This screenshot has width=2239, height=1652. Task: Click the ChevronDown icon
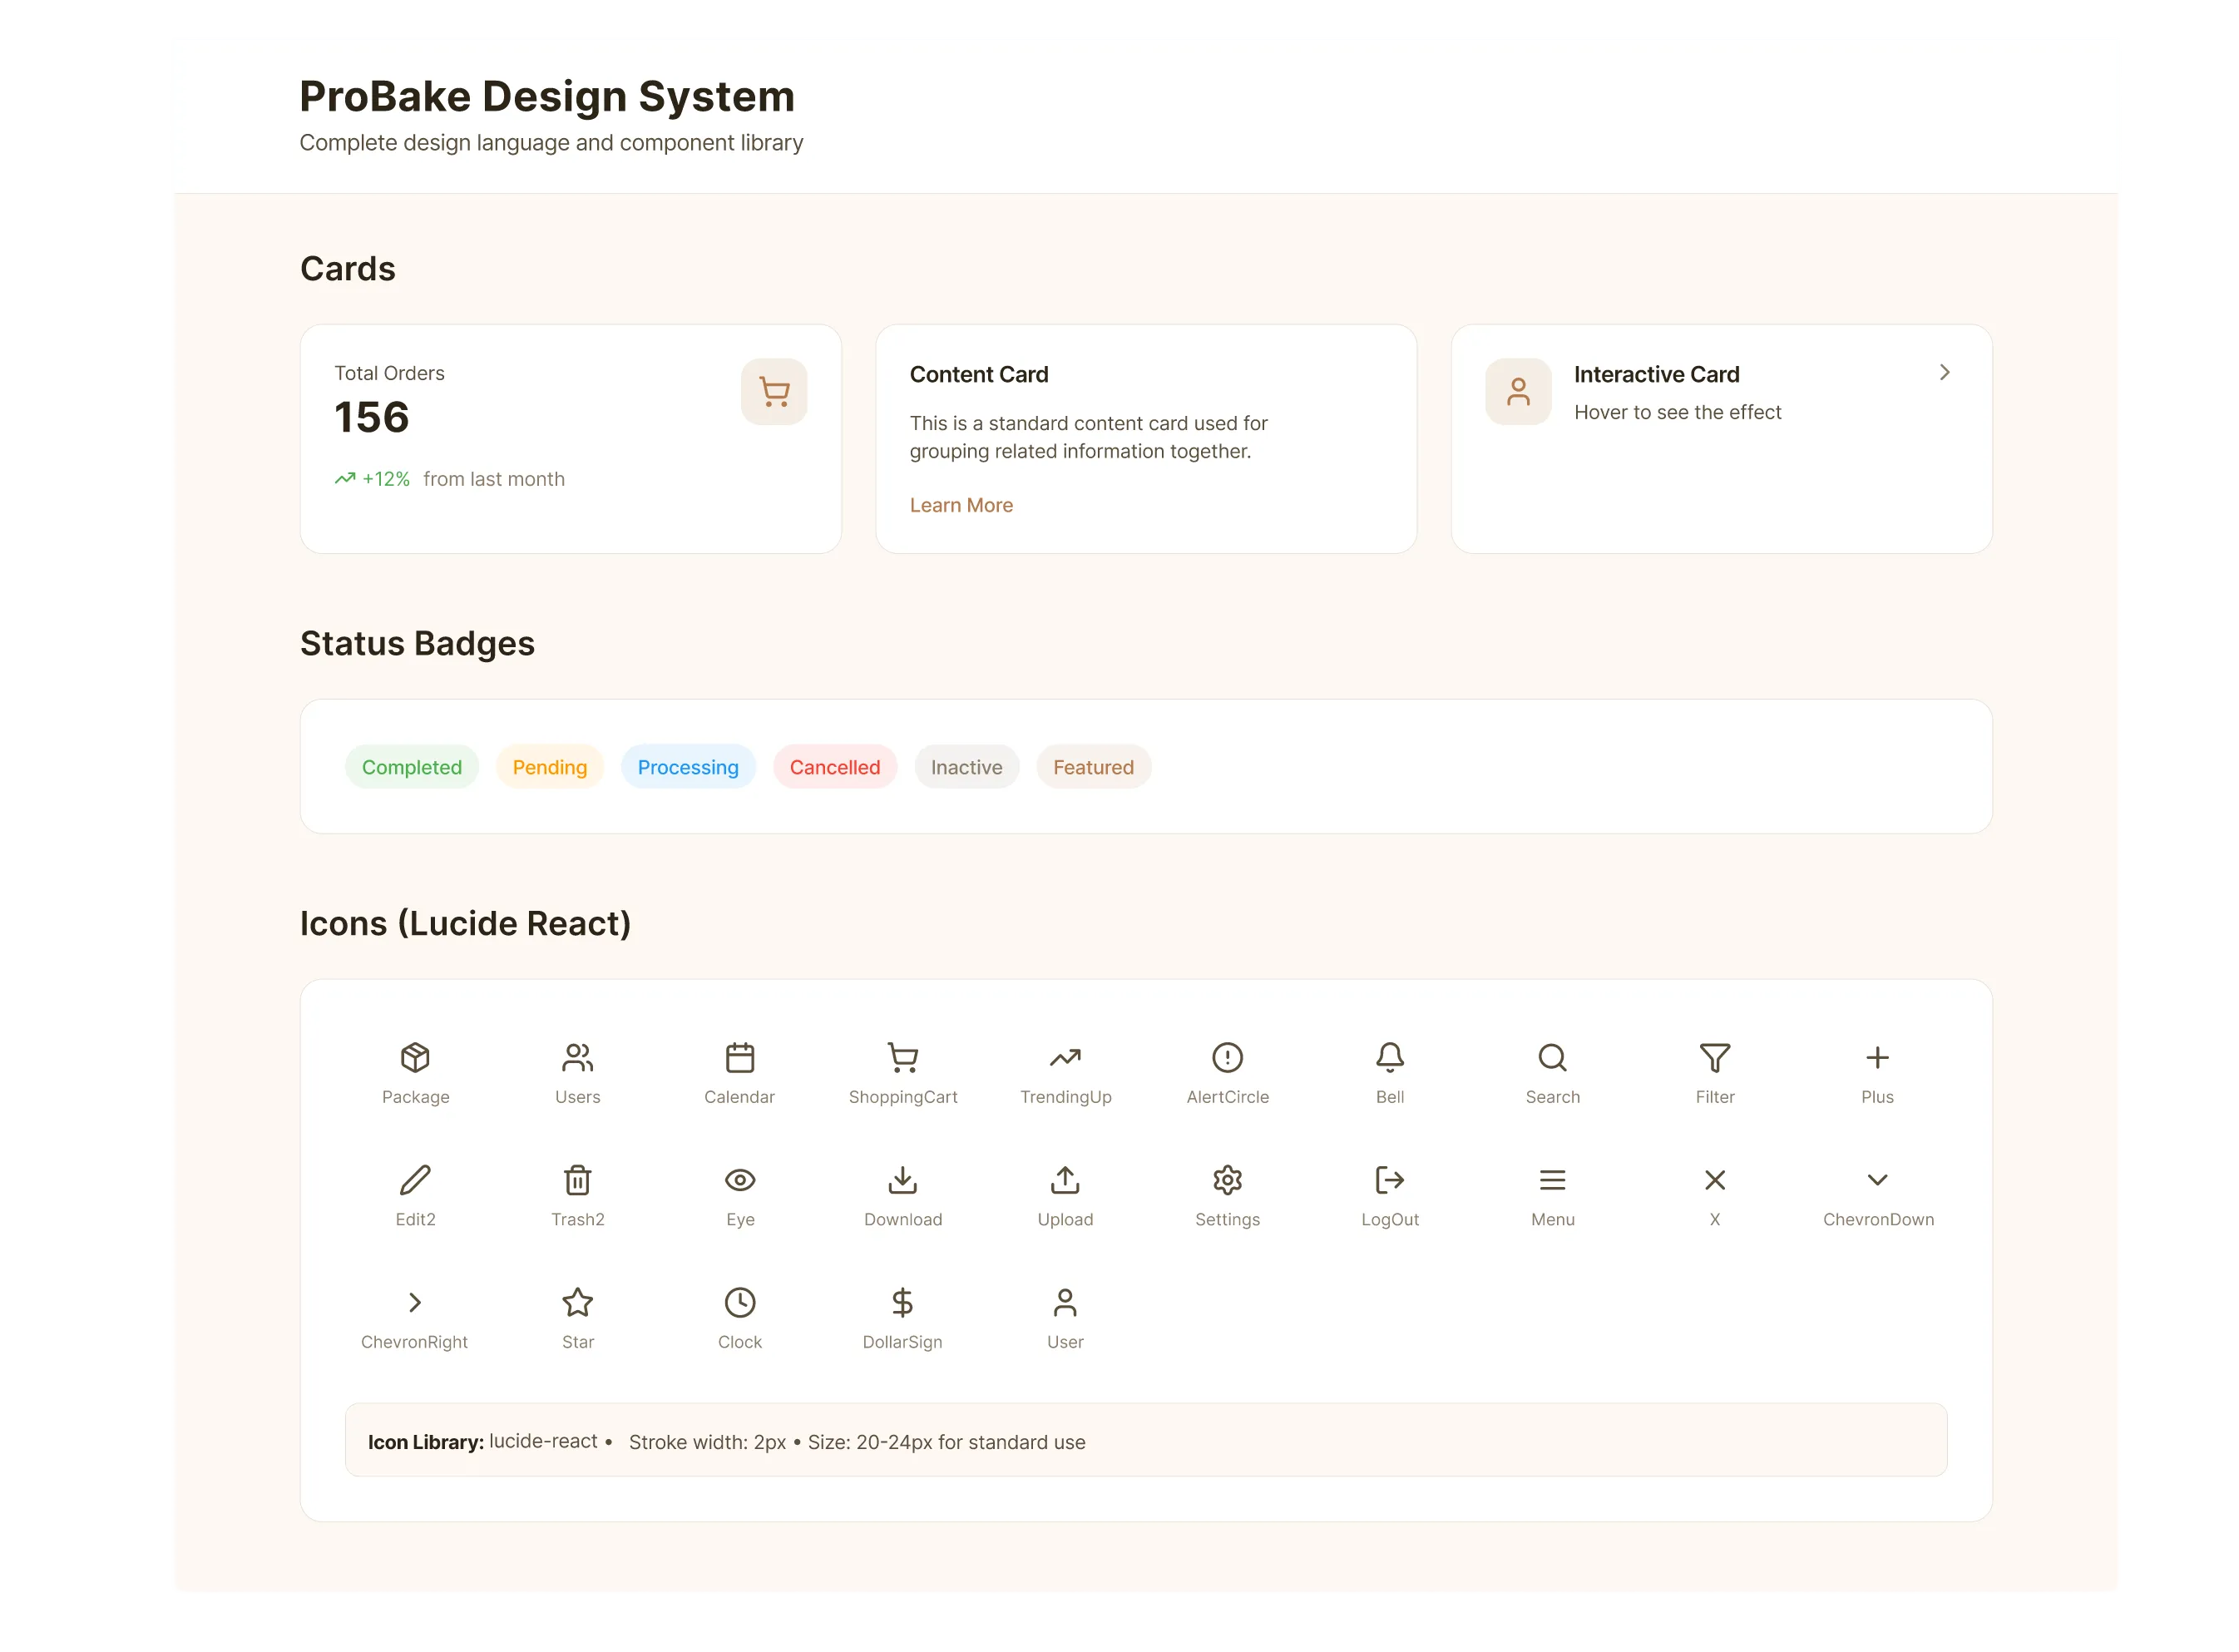click(x=1878, y=1180)
